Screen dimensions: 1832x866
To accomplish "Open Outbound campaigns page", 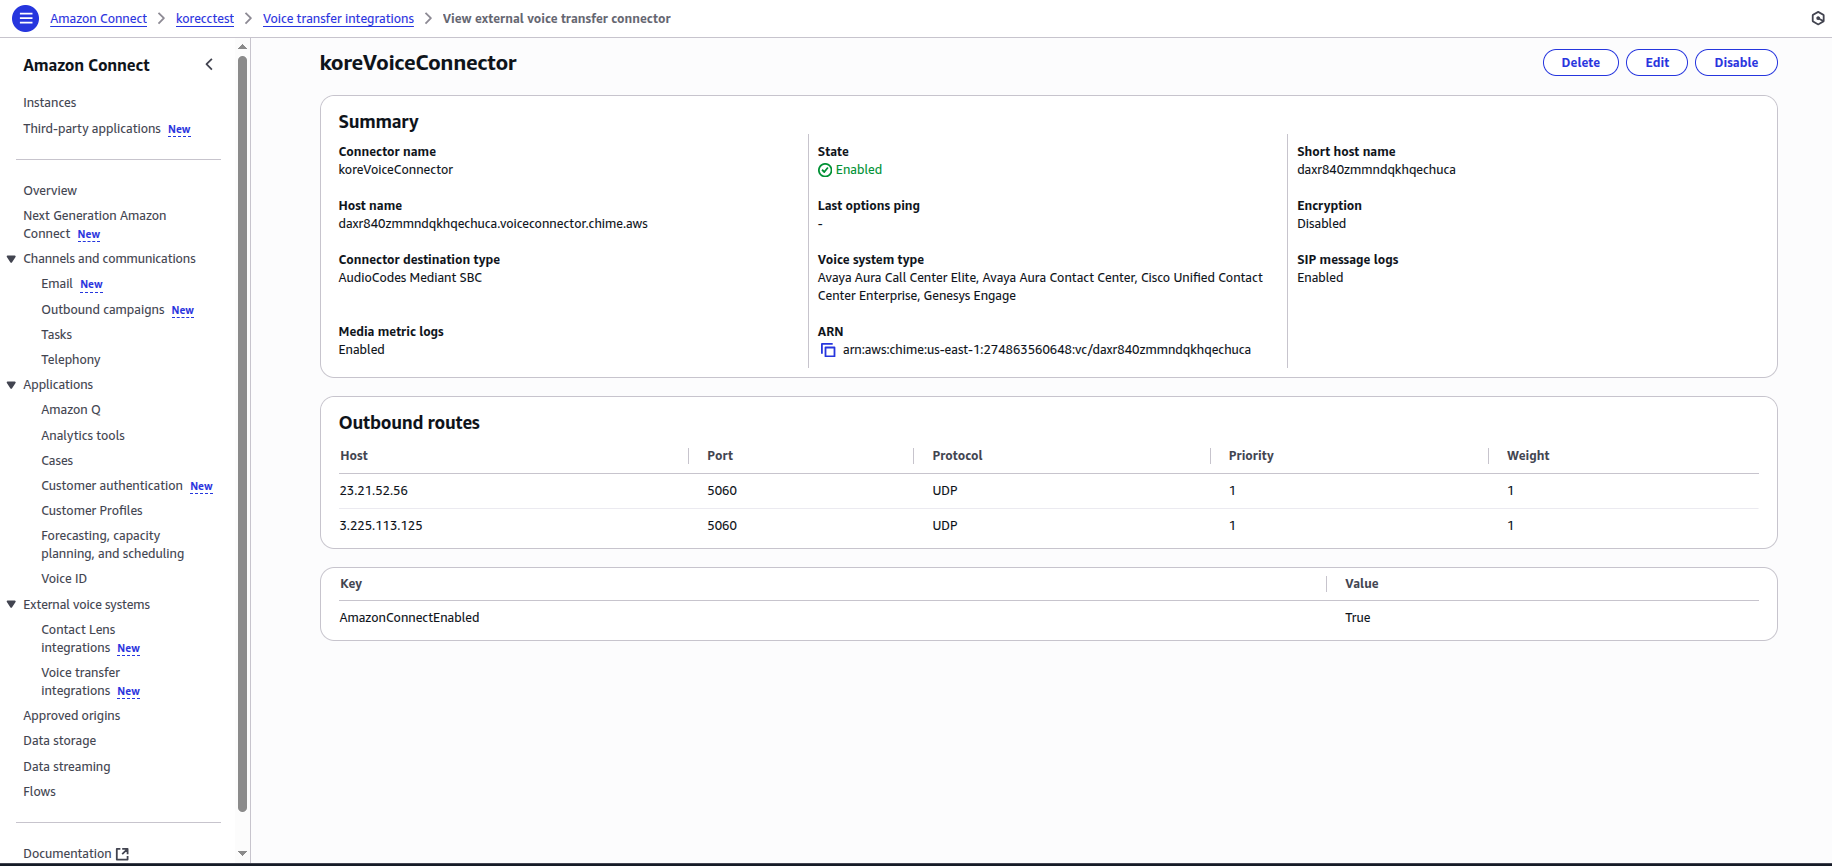I will click(x=103, y=310).
